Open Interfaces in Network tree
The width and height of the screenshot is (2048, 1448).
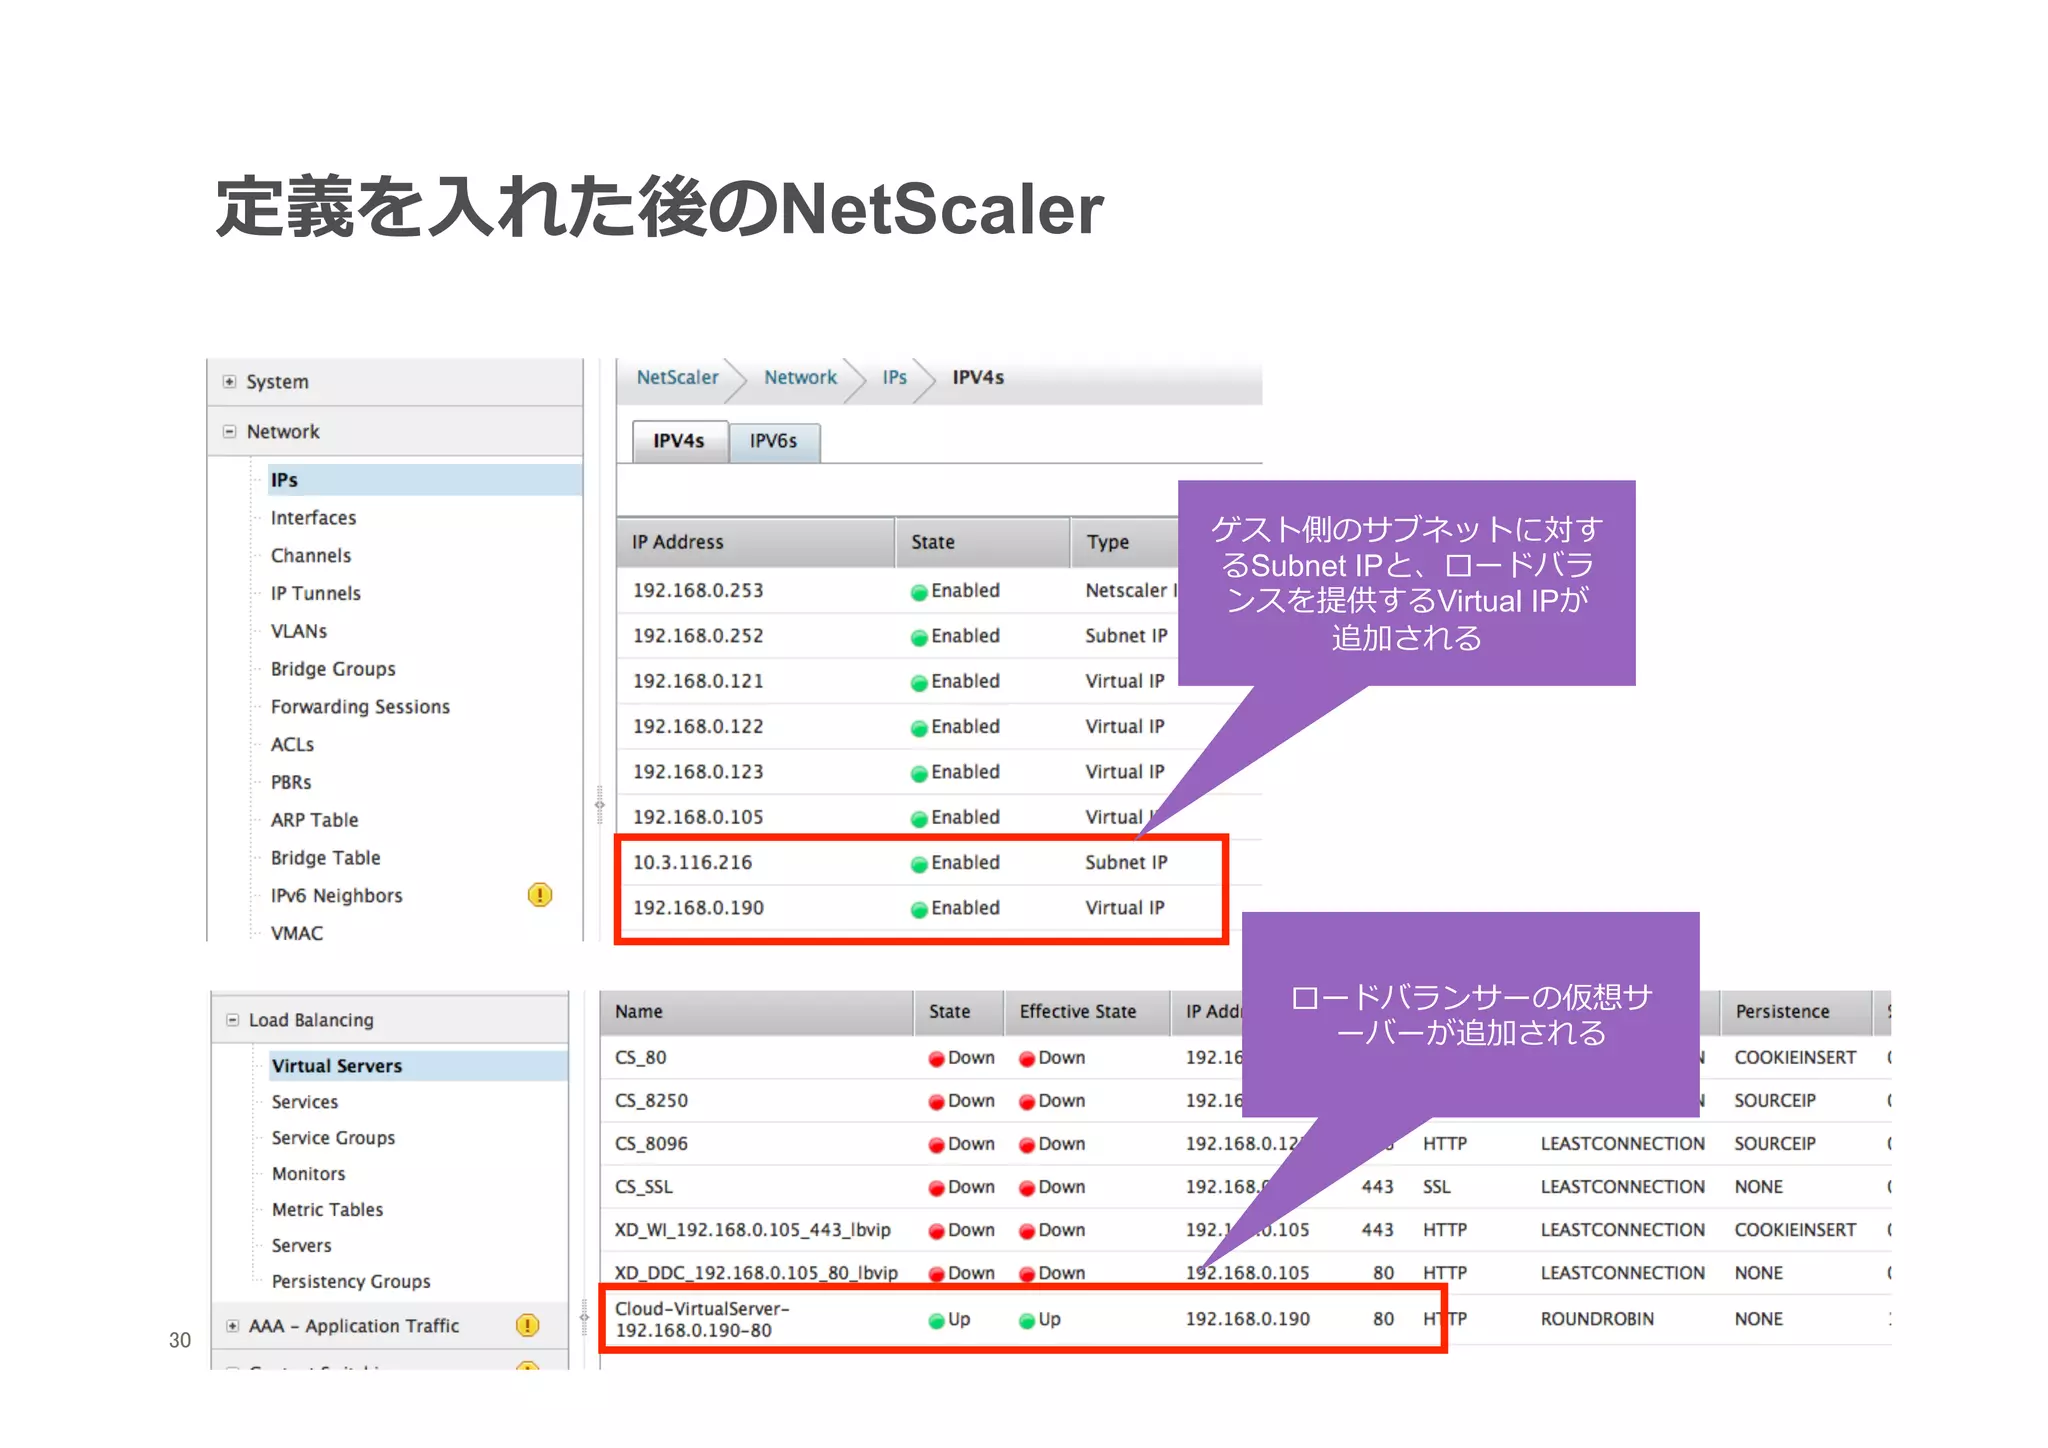[x=313, y=518]
